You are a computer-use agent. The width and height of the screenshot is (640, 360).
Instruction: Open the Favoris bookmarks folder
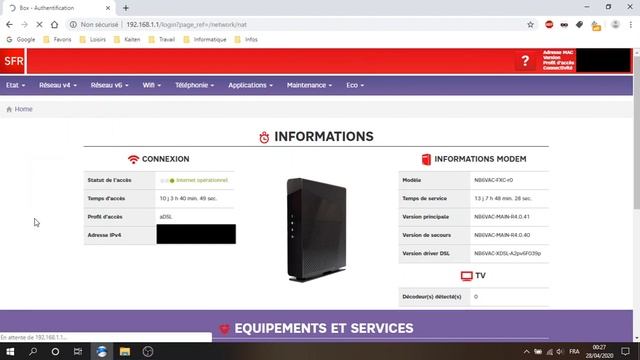pyautogui.click(x=58, y=40)
